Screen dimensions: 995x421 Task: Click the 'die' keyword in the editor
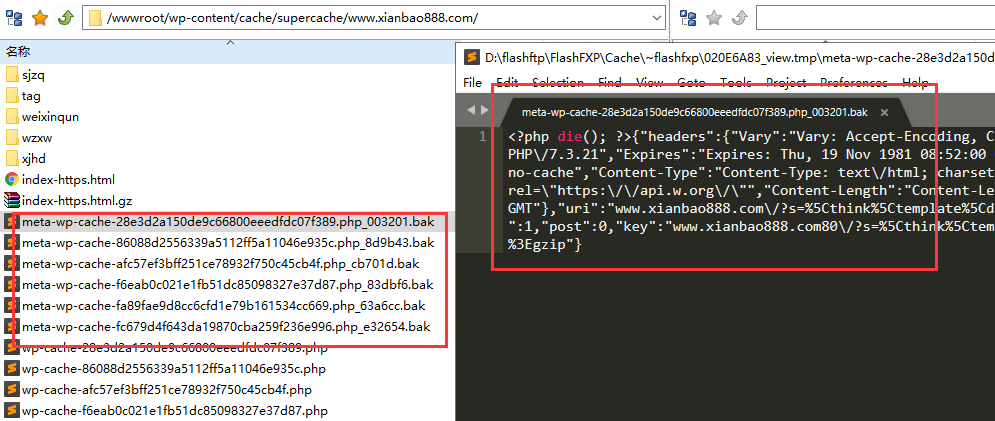[x=568, y=136]
